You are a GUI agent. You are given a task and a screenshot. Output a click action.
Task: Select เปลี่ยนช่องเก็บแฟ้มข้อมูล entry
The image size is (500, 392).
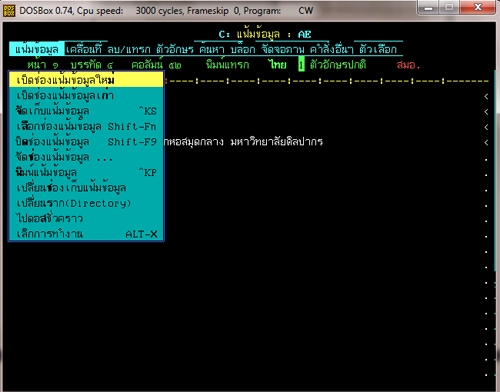coord(86,188)
